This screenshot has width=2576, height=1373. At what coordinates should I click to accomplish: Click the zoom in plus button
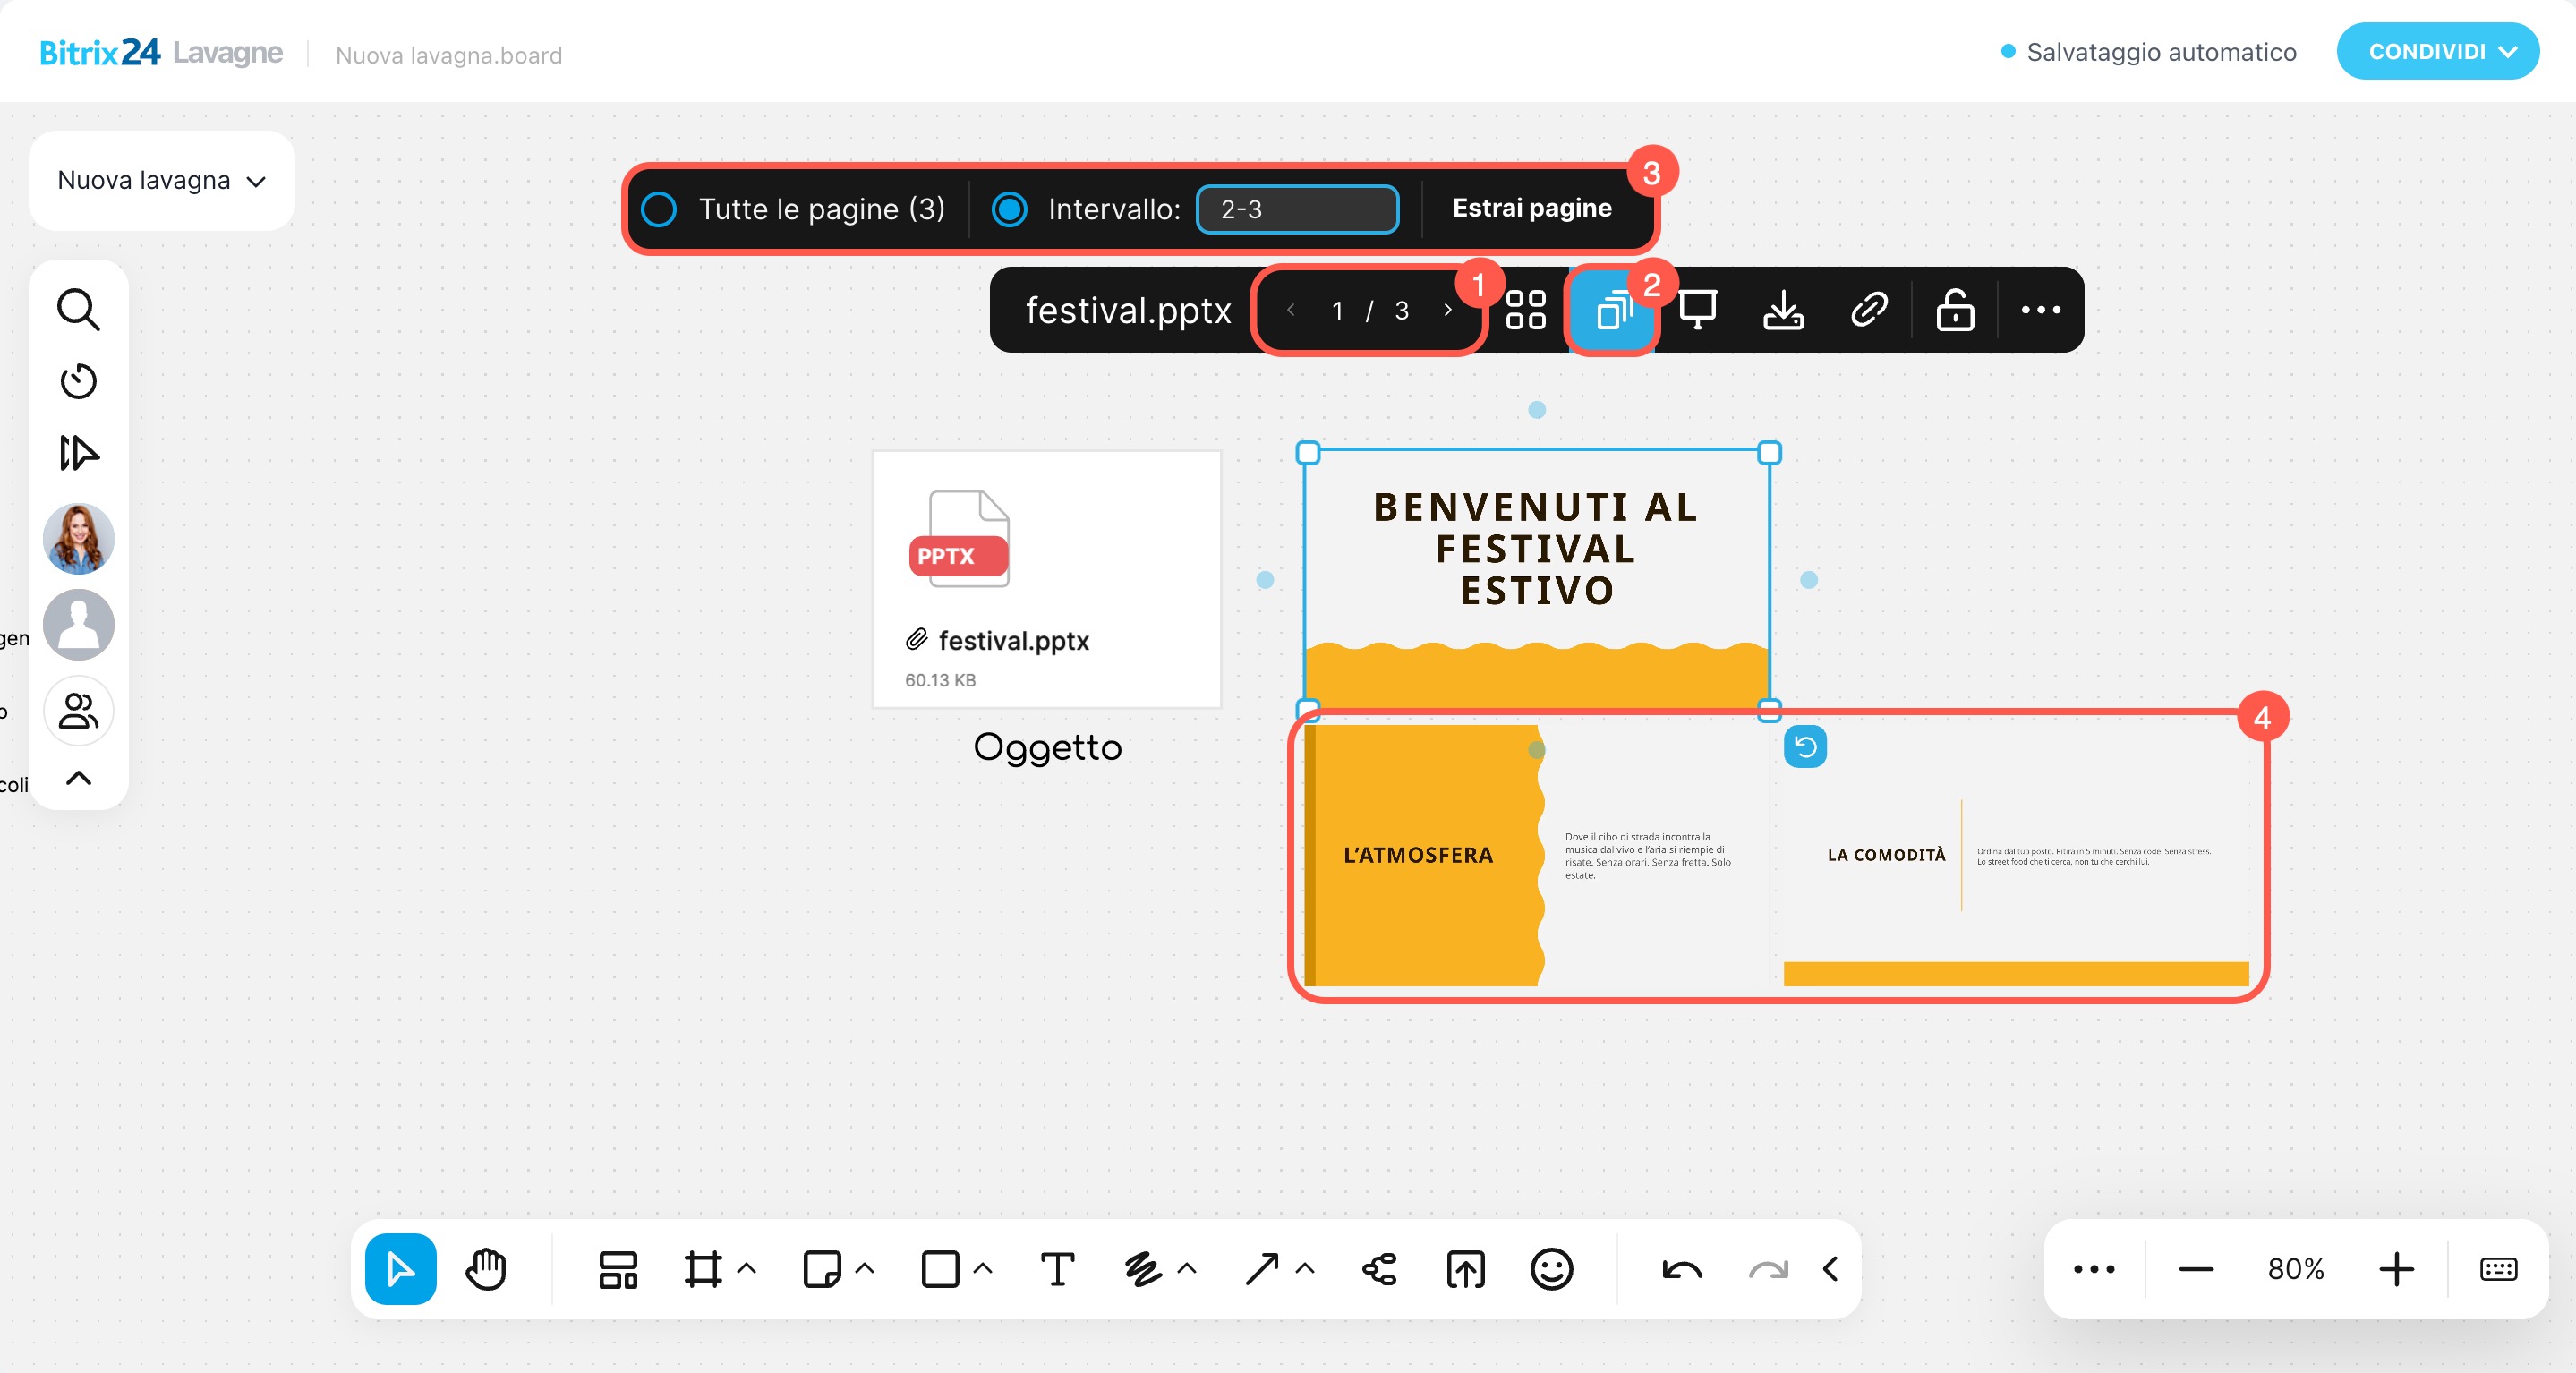pos(2396,1269)
